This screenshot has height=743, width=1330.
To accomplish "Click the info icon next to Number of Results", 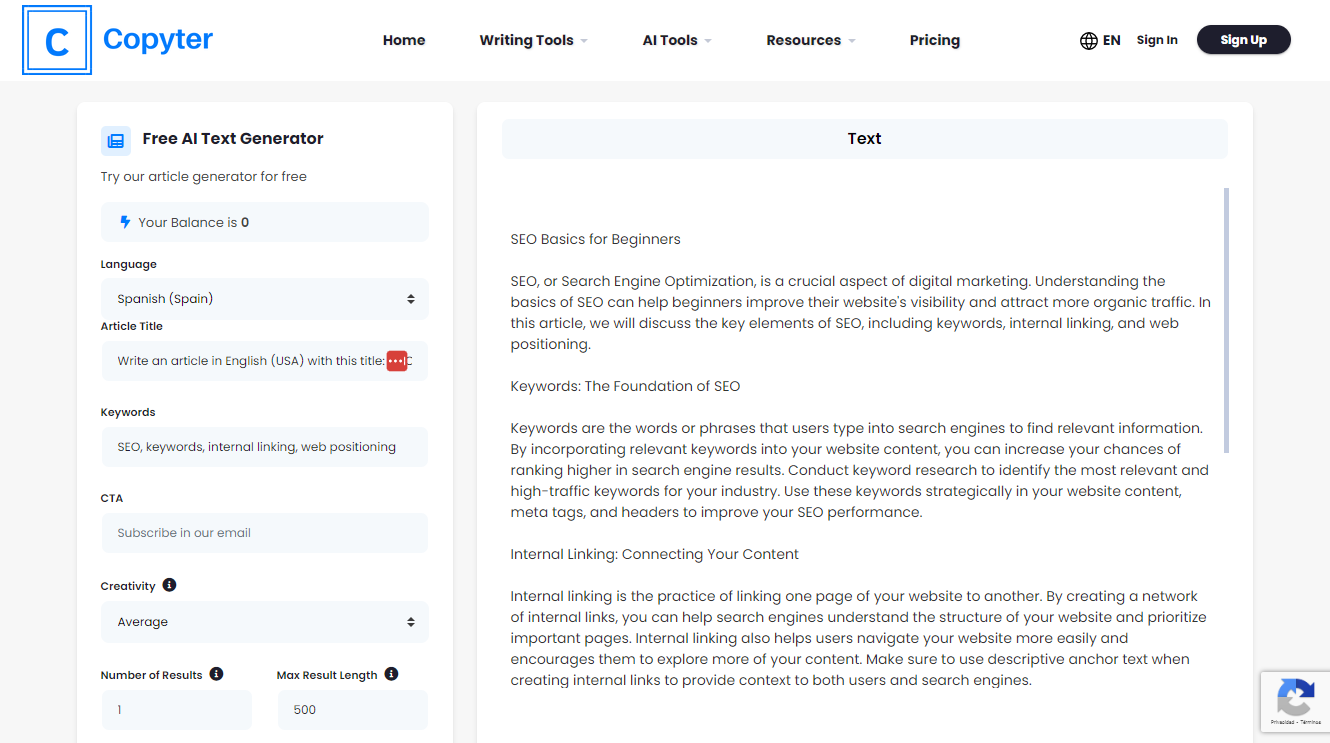I will pyautogui.click(x=216, y=673).
